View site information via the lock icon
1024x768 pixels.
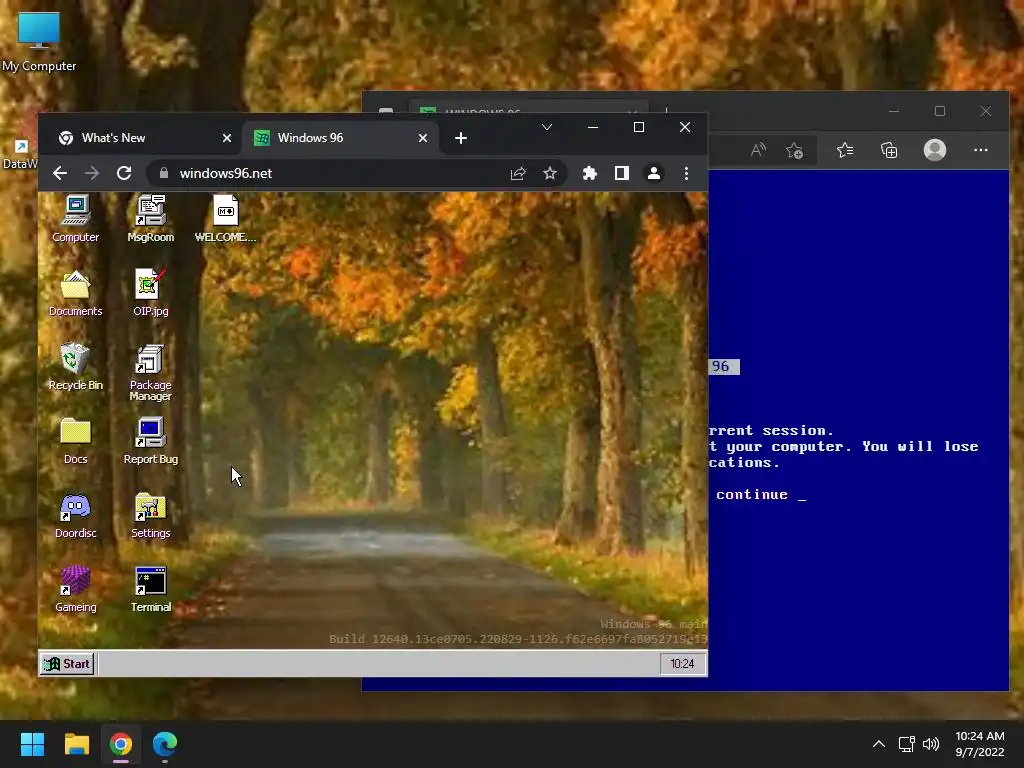tap(164, 173)
